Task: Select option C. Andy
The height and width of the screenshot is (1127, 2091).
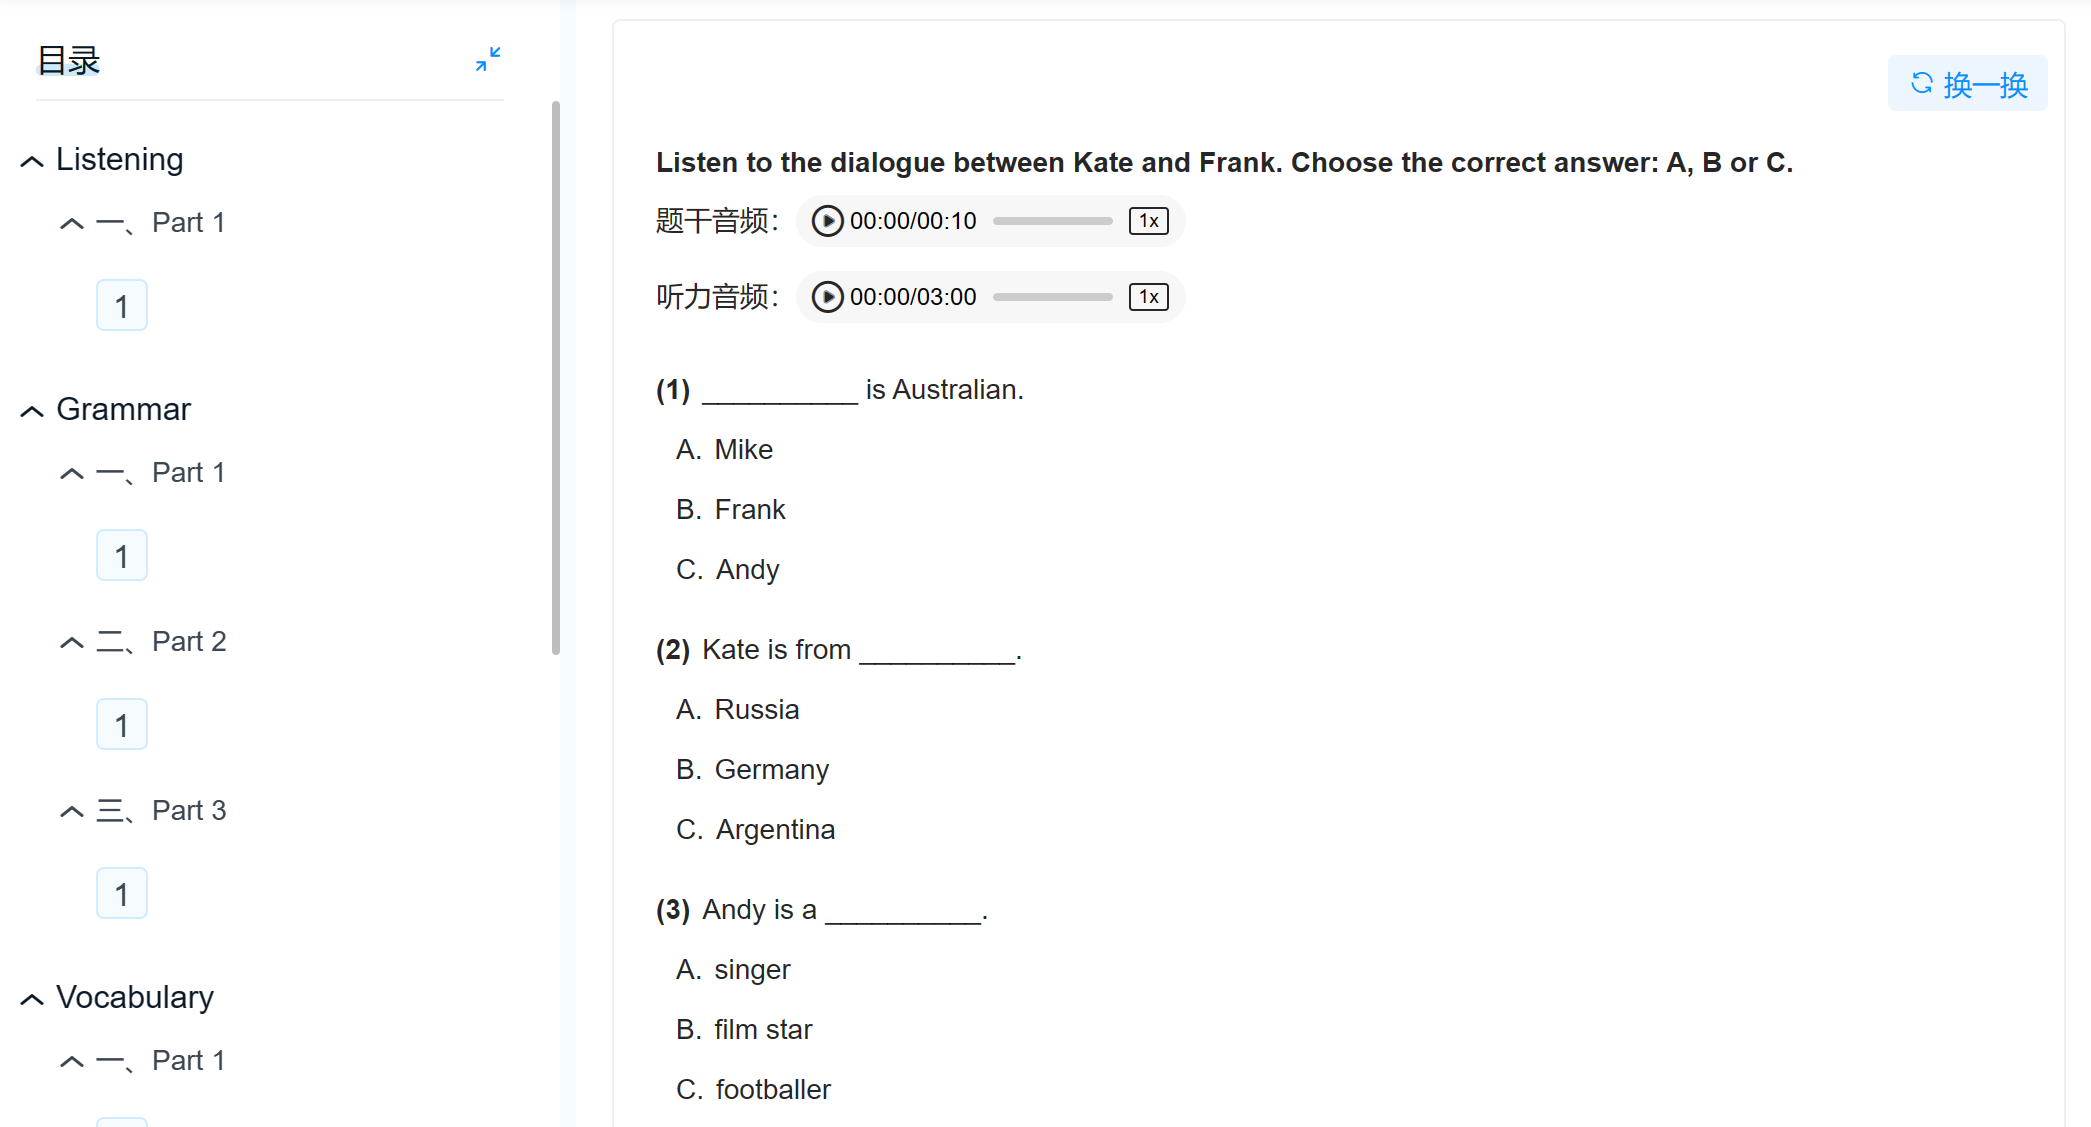Action: (727, 569)
